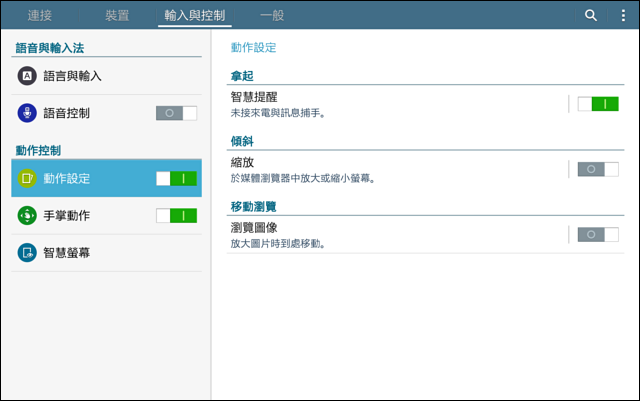
Task: Open the three-dot overflow menu
Action: coord(623,16)
